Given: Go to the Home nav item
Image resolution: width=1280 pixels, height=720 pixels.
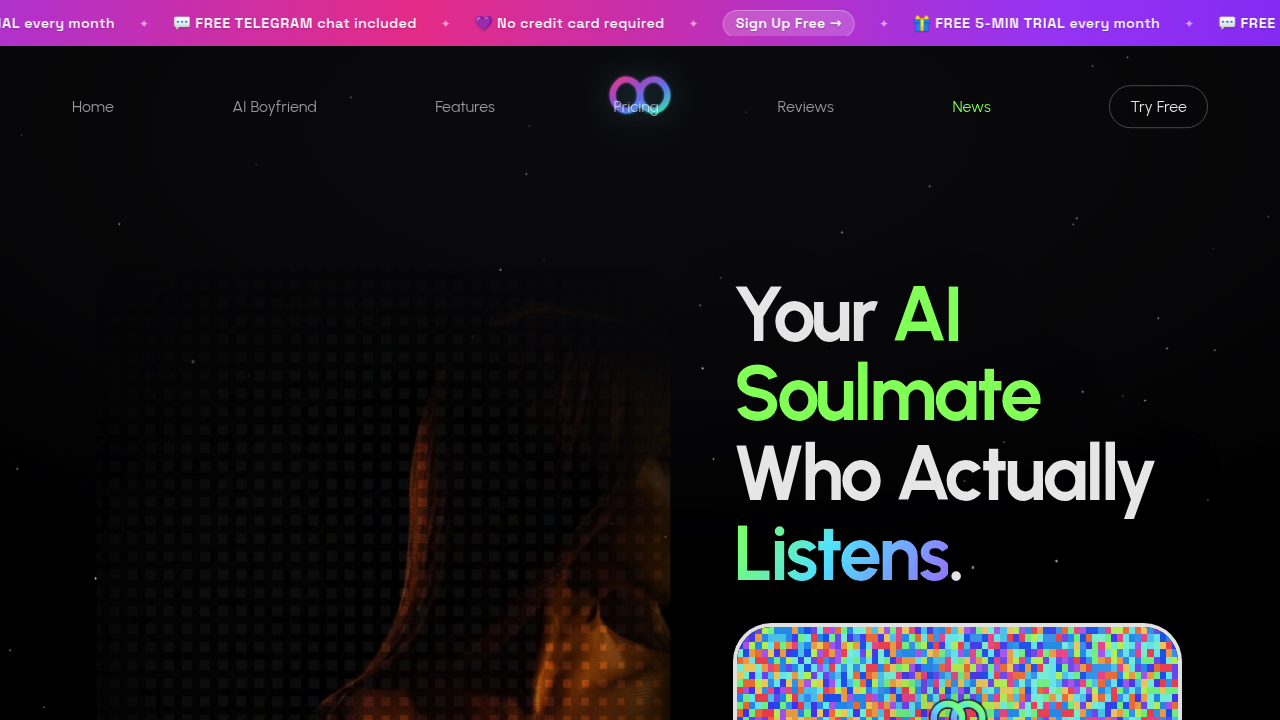Looking at the screenshot, I should coord(93,107).
